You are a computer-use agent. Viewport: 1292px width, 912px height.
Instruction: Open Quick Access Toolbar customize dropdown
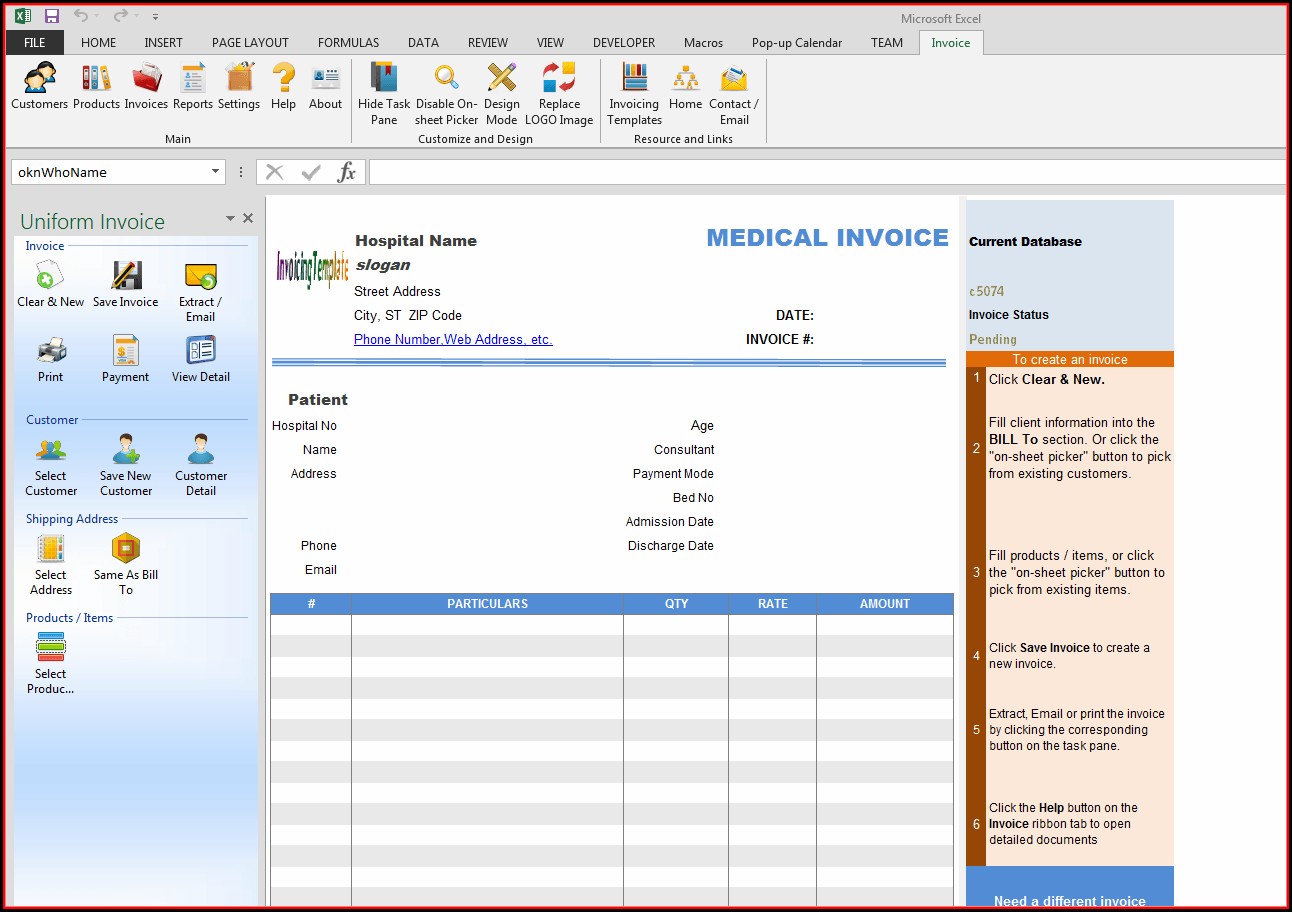pyautogui.click(x=155, y=17)
